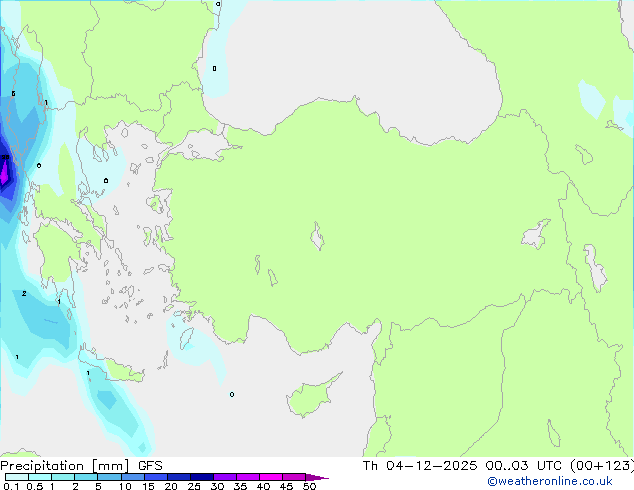
Task: Click the legend label '30'
Action: 217,486
